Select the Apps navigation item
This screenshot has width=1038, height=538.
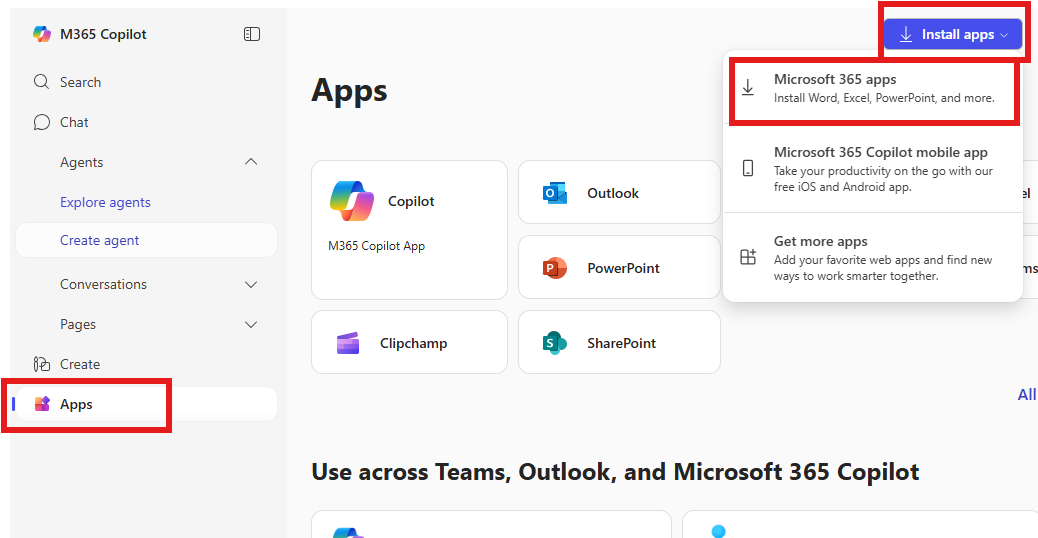tap(76, 404)
